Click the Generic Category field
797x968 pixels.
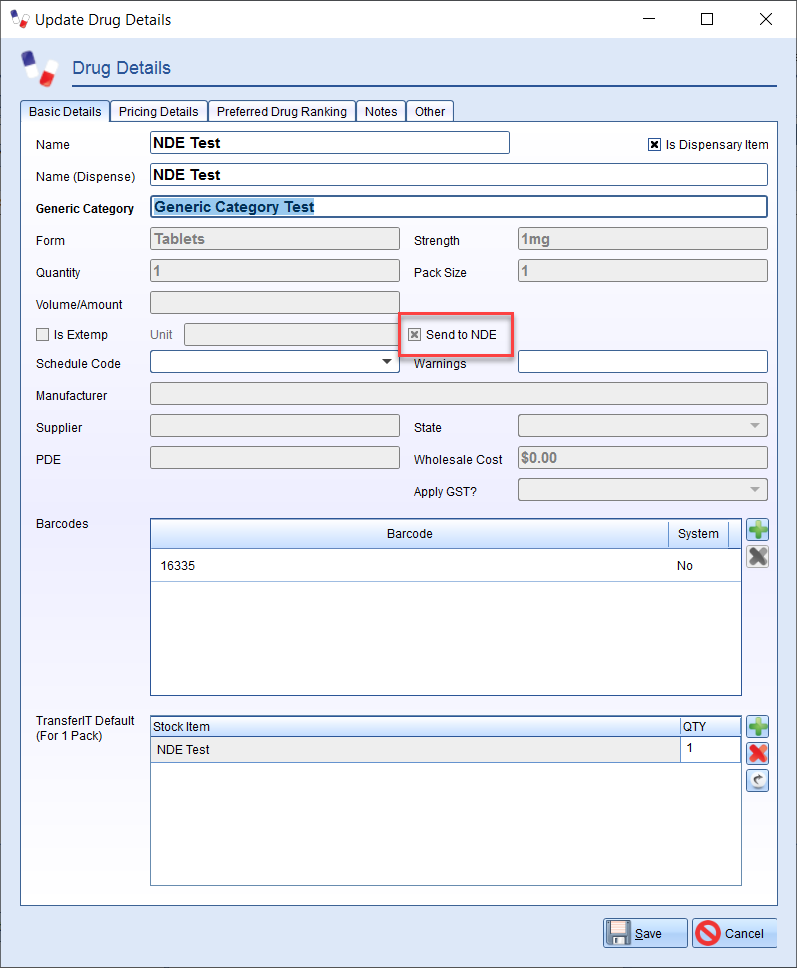[x=459, y=207]
